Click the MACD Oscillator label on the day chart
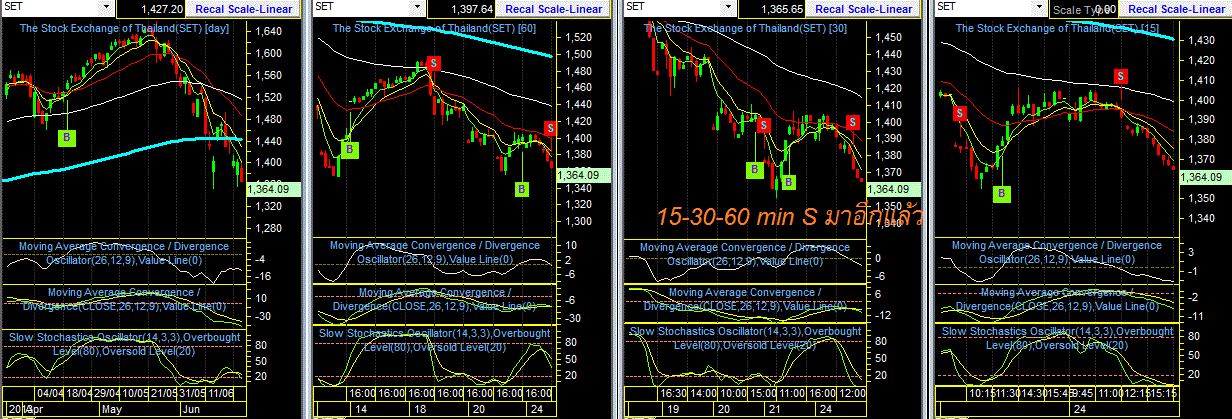 tap(125, 253)
